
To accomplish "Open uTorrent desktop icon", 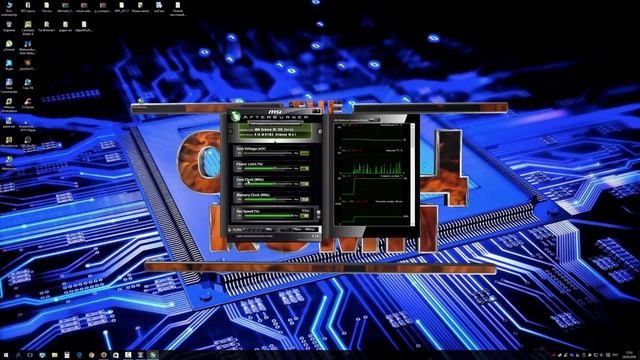I will point(9,46).
